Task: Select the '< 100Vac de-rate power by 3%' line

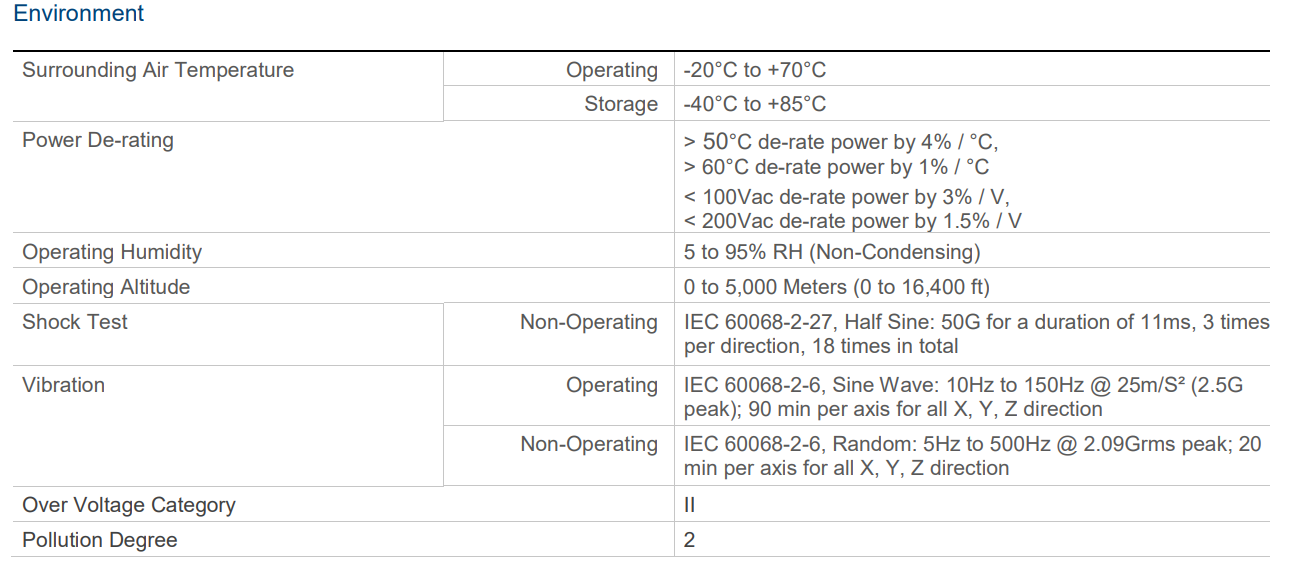Action: pos(853,197)
